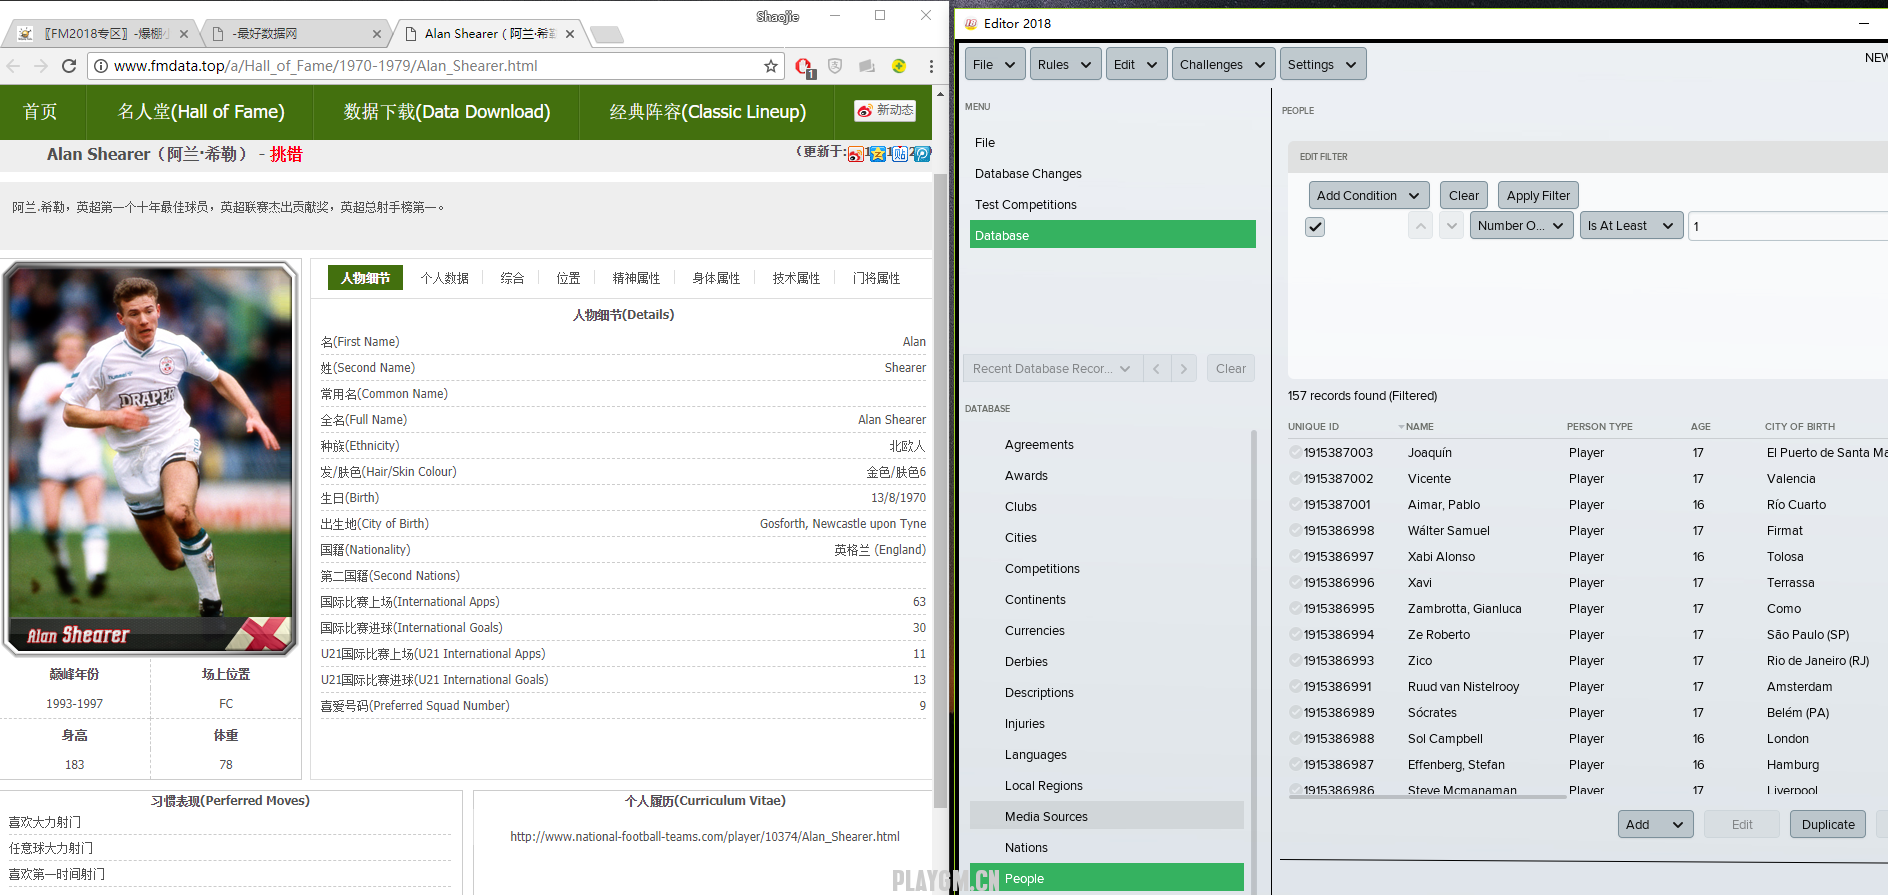Bookmark this page with the star icon
Image resolution: width=1888 pixels, height=895 pixels.
tap(770, 66)
